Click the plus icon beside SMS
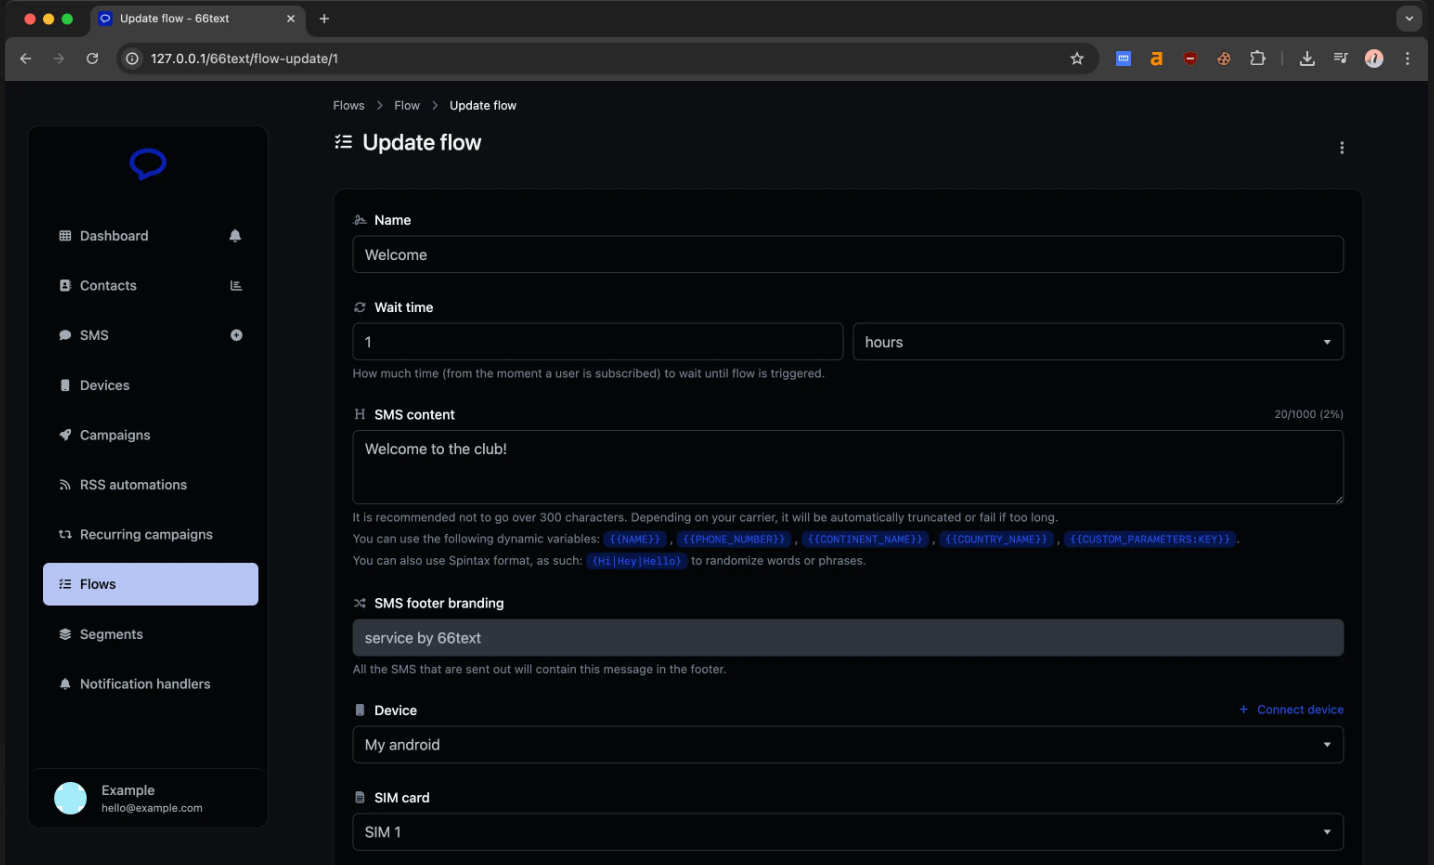The image size is (1434, 865). tap(236, 336)
